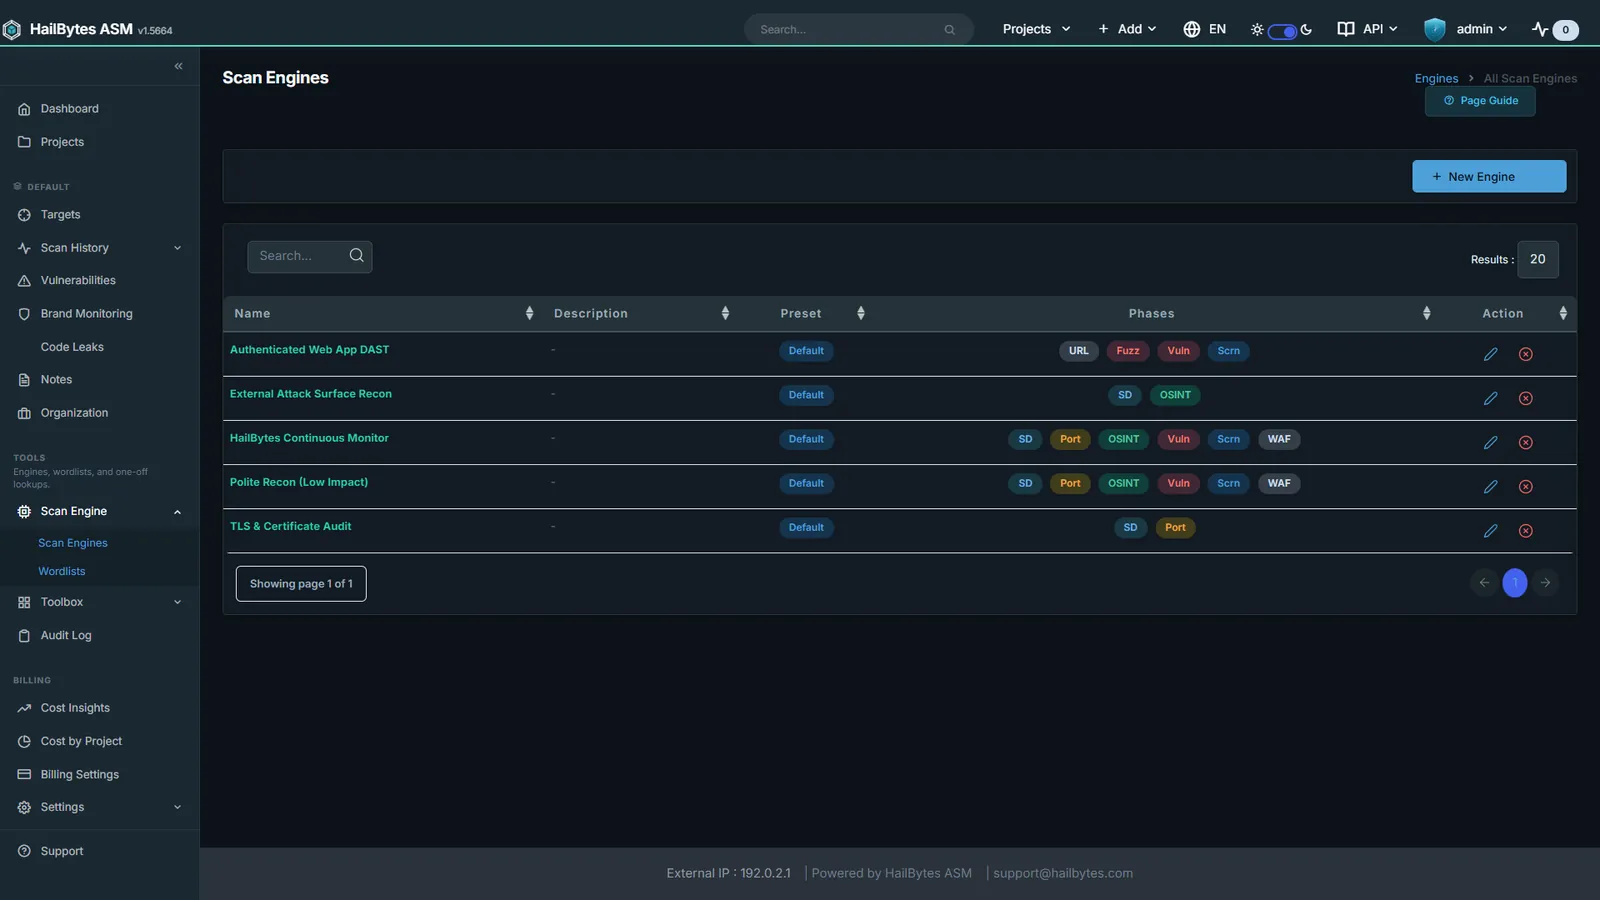
Task: Open TLS & Certificate Audit engine link
Action: point(290,526)
